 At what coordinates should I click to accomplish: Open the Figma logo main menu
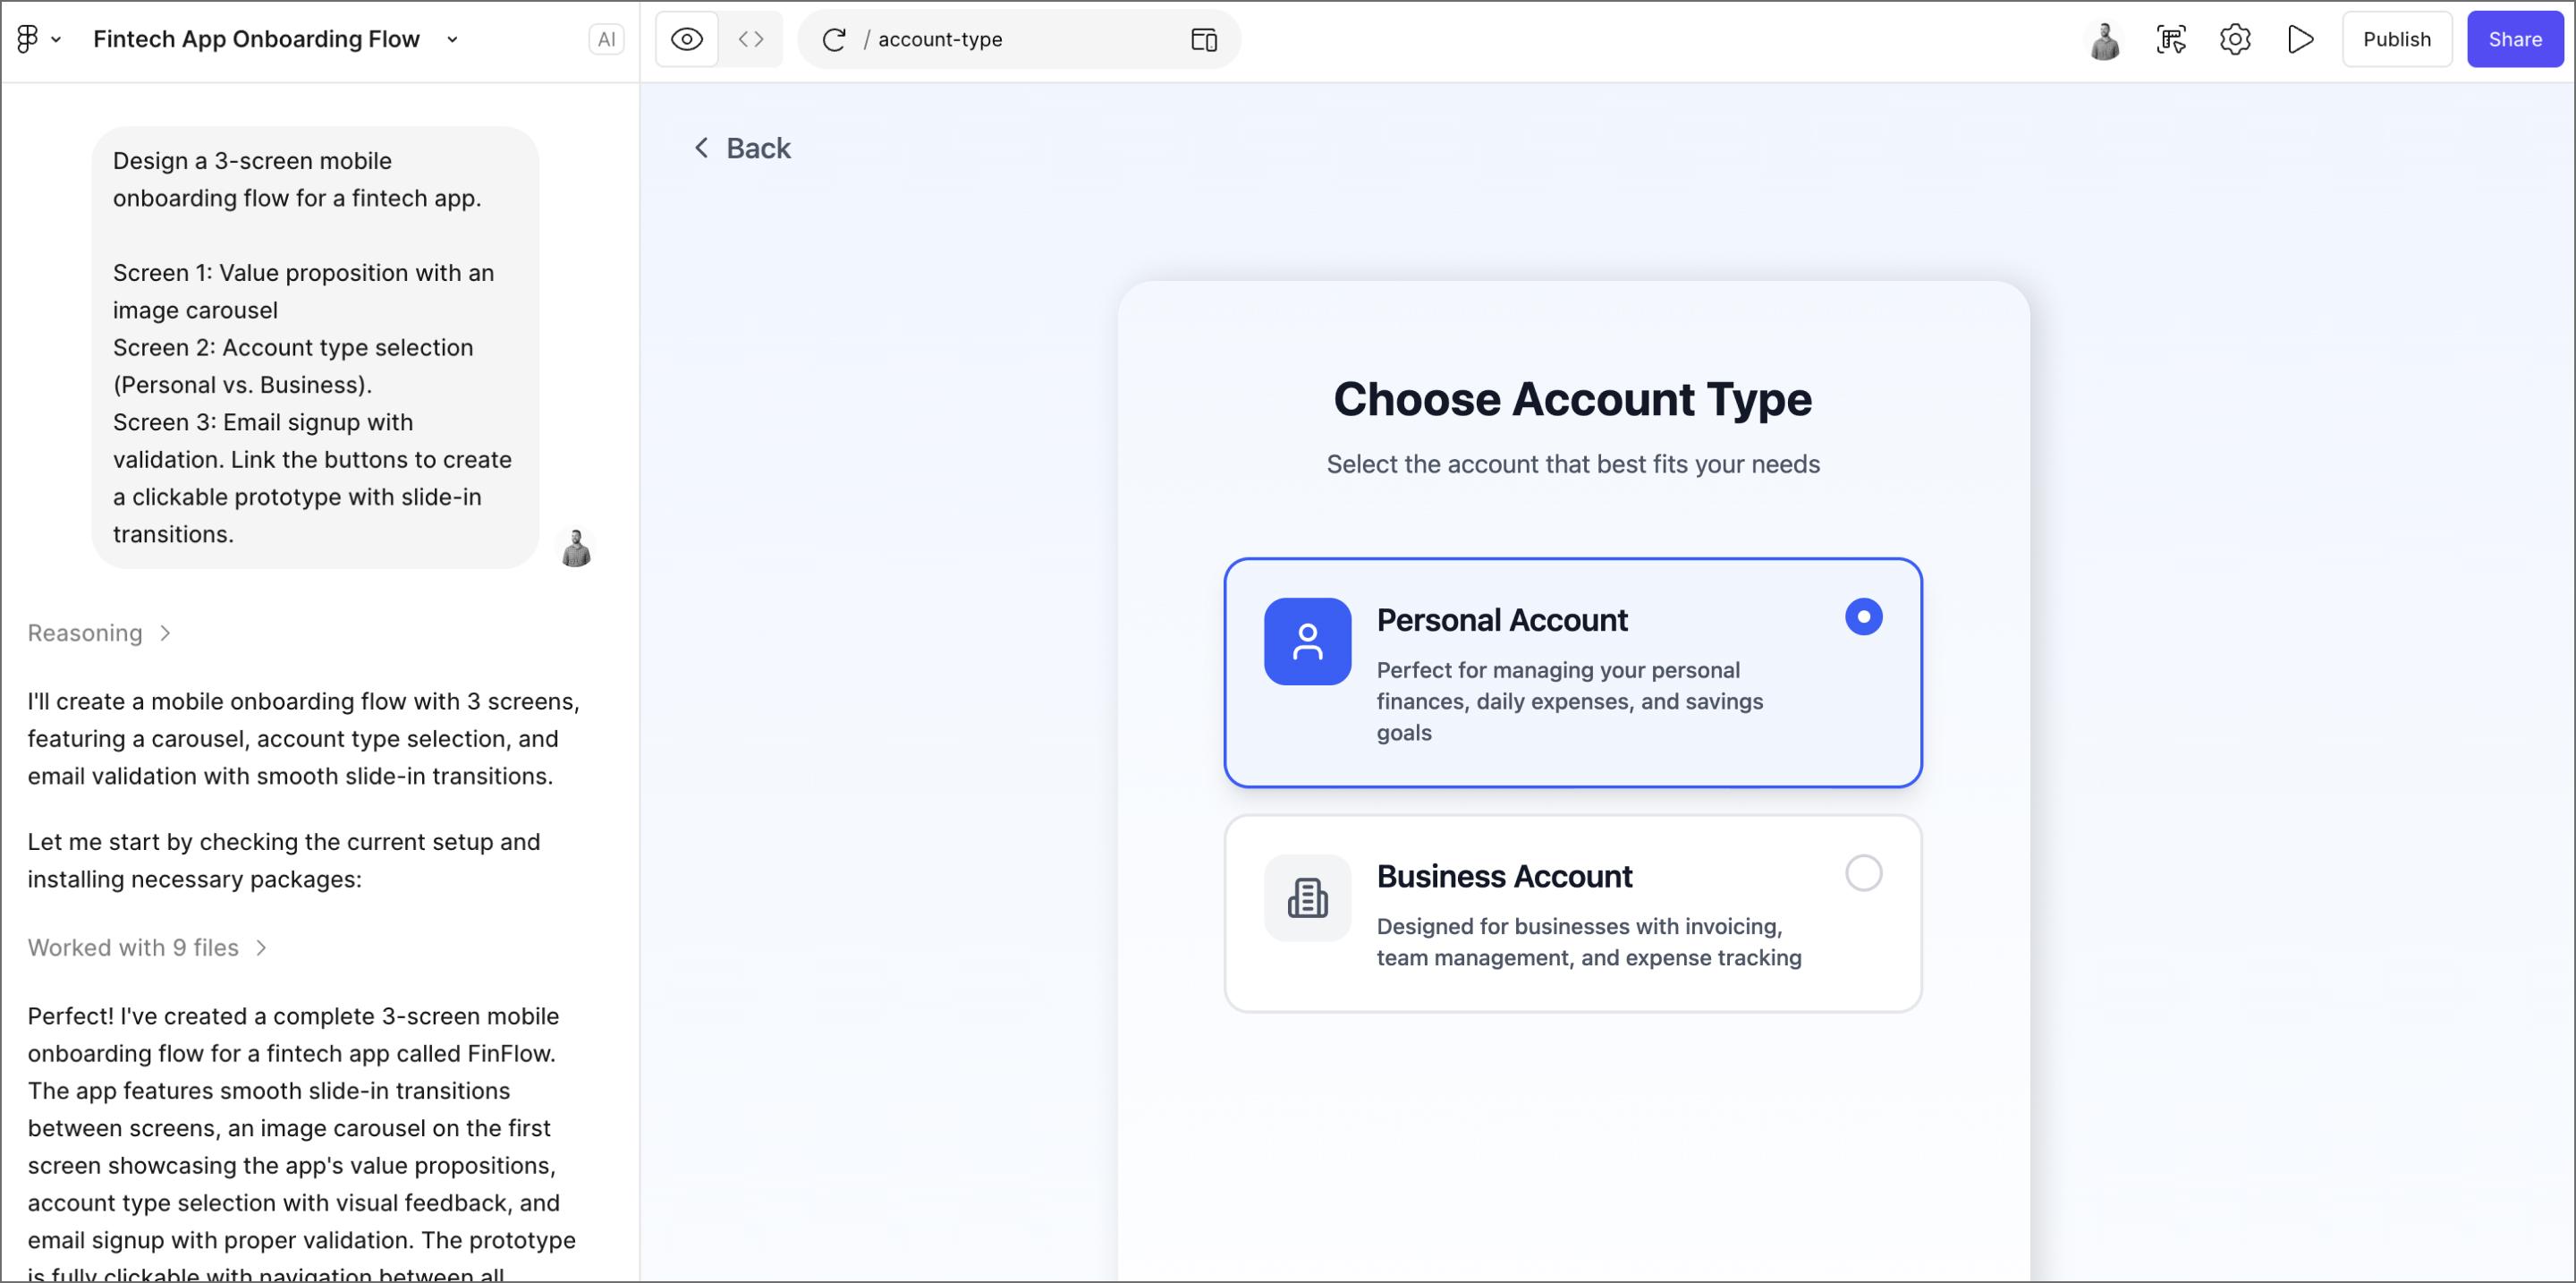click(x=28, y=39)
